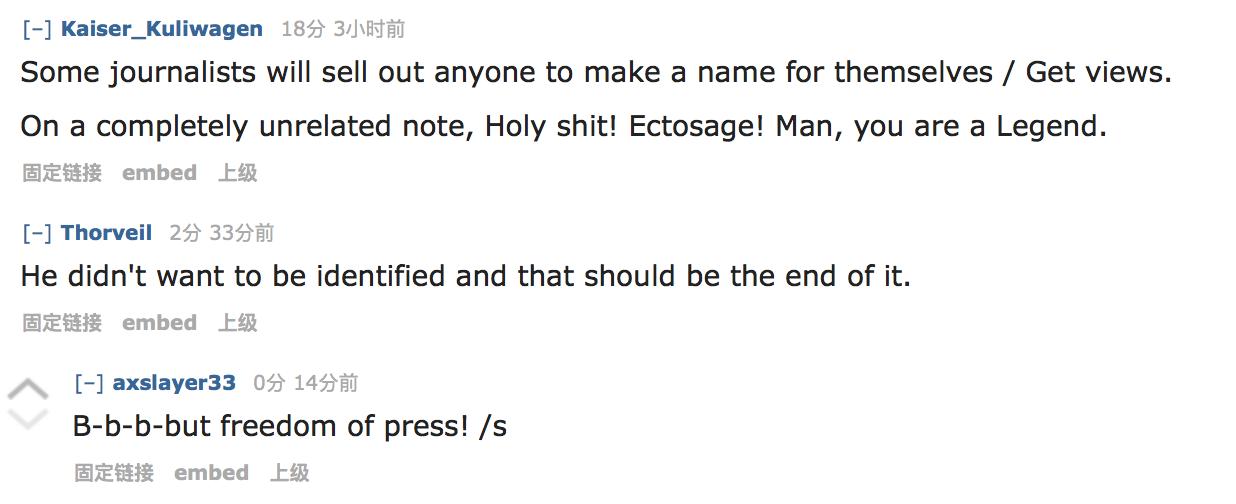Click the 14分前 timestamp next to axslayer33

[x=325, y=383]
